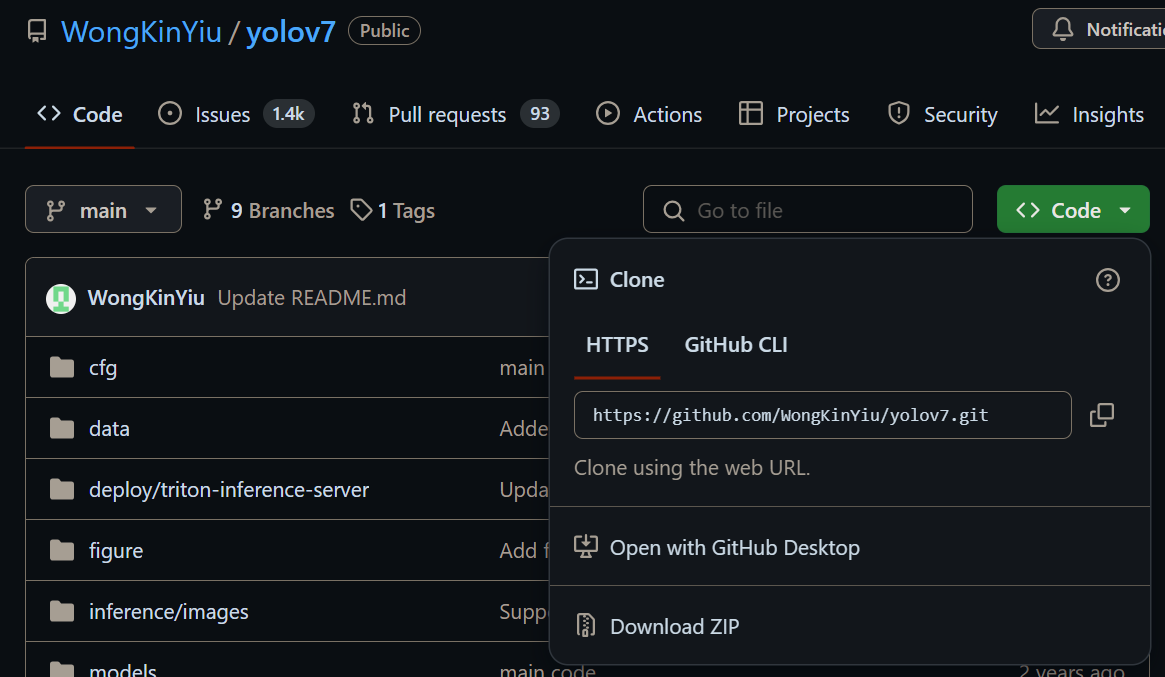Viewport: 1165px width, 677px height.
Task: Click the Issues count badge 1.4k
Action: pyautogui.click(x=288, y=114)
